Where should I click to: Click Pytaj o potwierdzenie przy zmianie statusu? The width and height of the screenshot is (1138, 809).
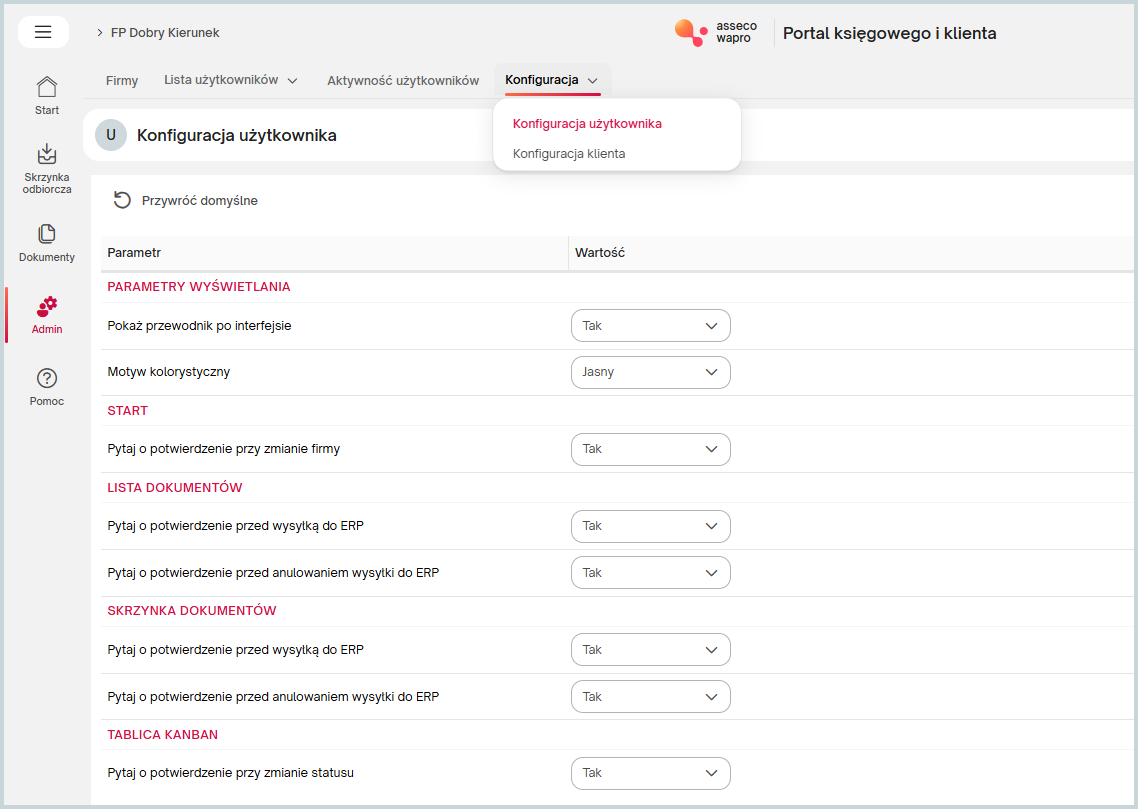click(x=231, y=773)
